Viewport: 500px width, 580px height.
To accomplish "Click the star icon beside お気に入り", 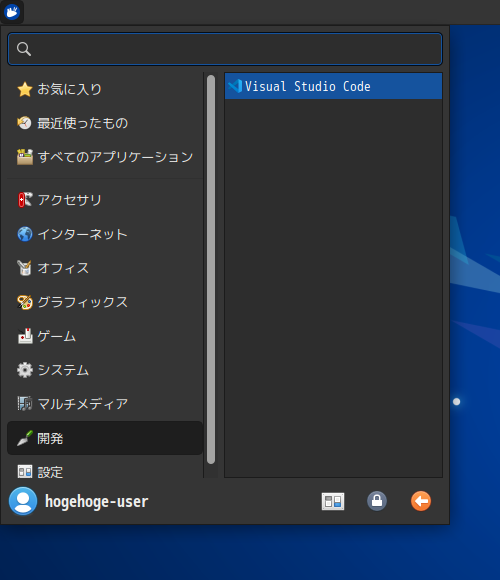I will pyautogui.click(x=25, y=89).
